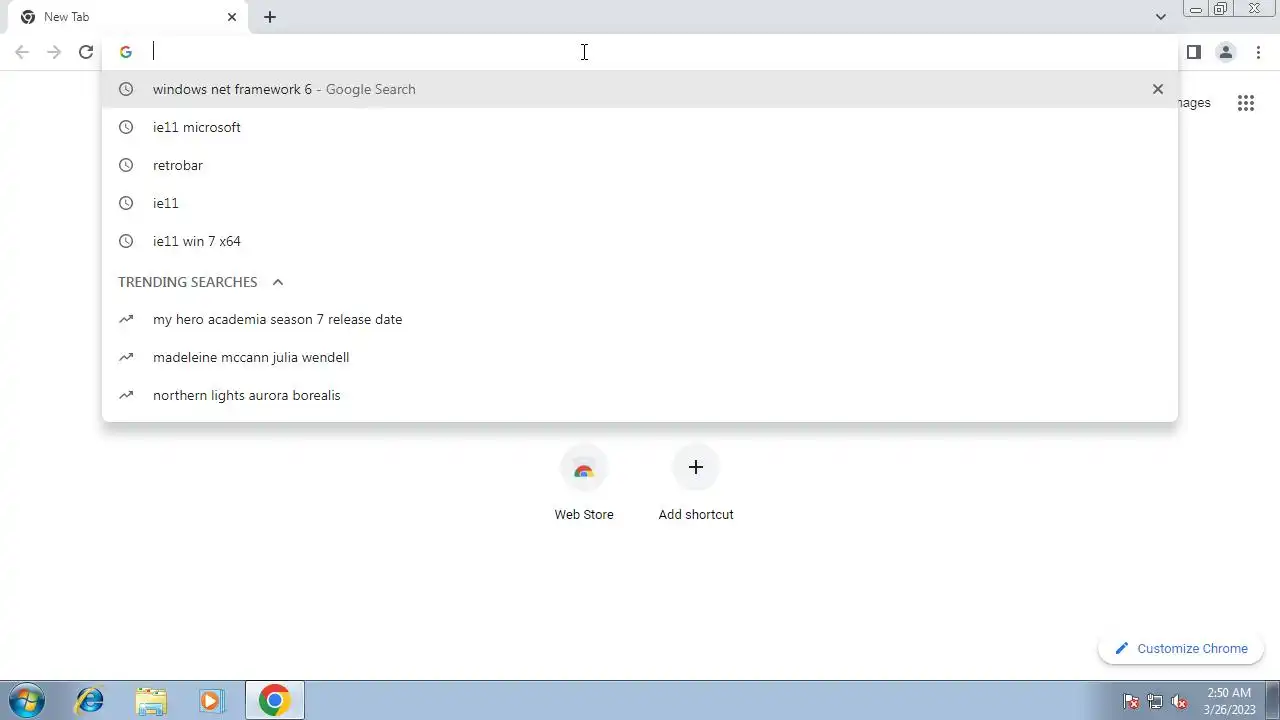
Task: Collapse the Trending Searches section
Action: (278, 282)
